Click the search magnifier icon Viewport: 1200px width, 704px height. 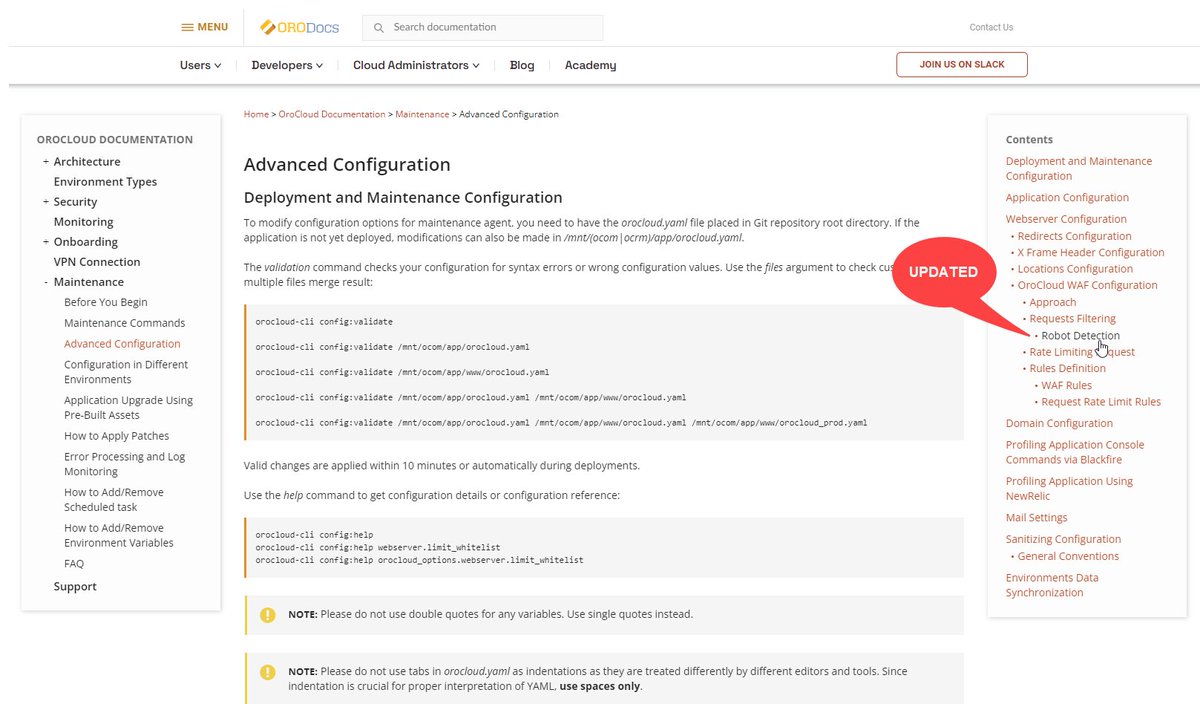pyautogui.click(x=378, y=27)
